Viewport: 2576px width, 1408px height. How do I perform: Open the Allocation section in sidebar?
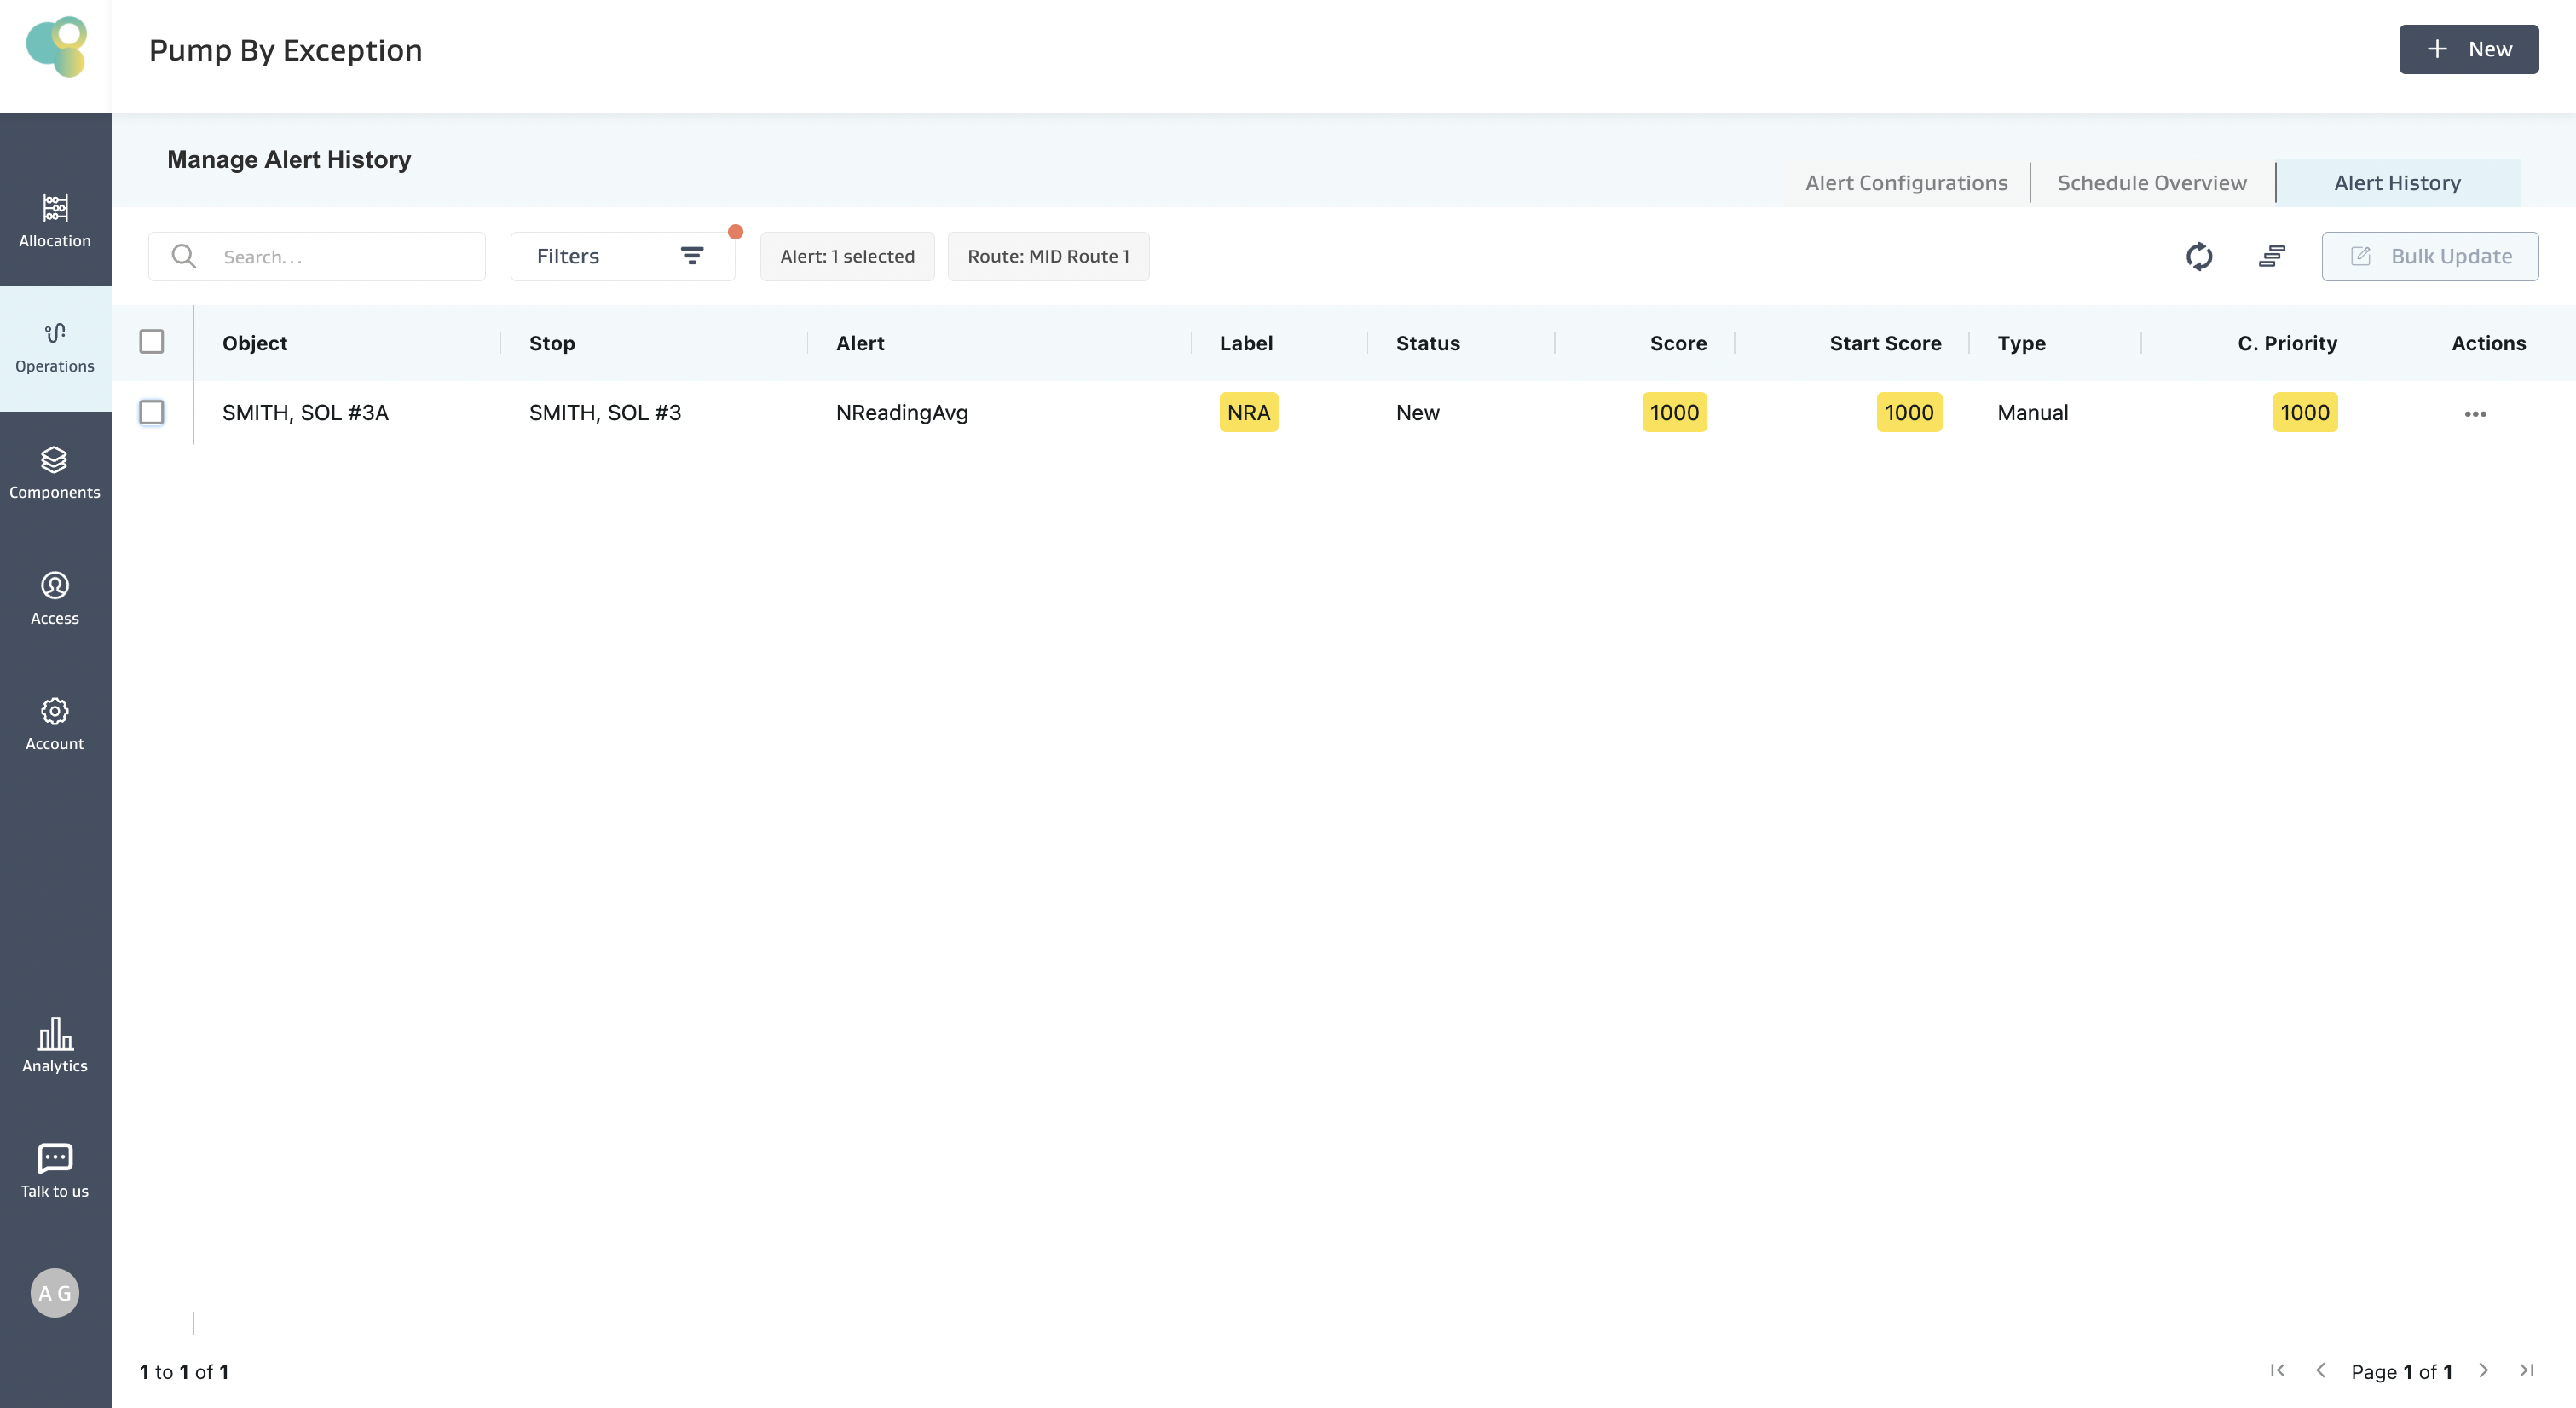pyautogui.click(x=55, y=221)
